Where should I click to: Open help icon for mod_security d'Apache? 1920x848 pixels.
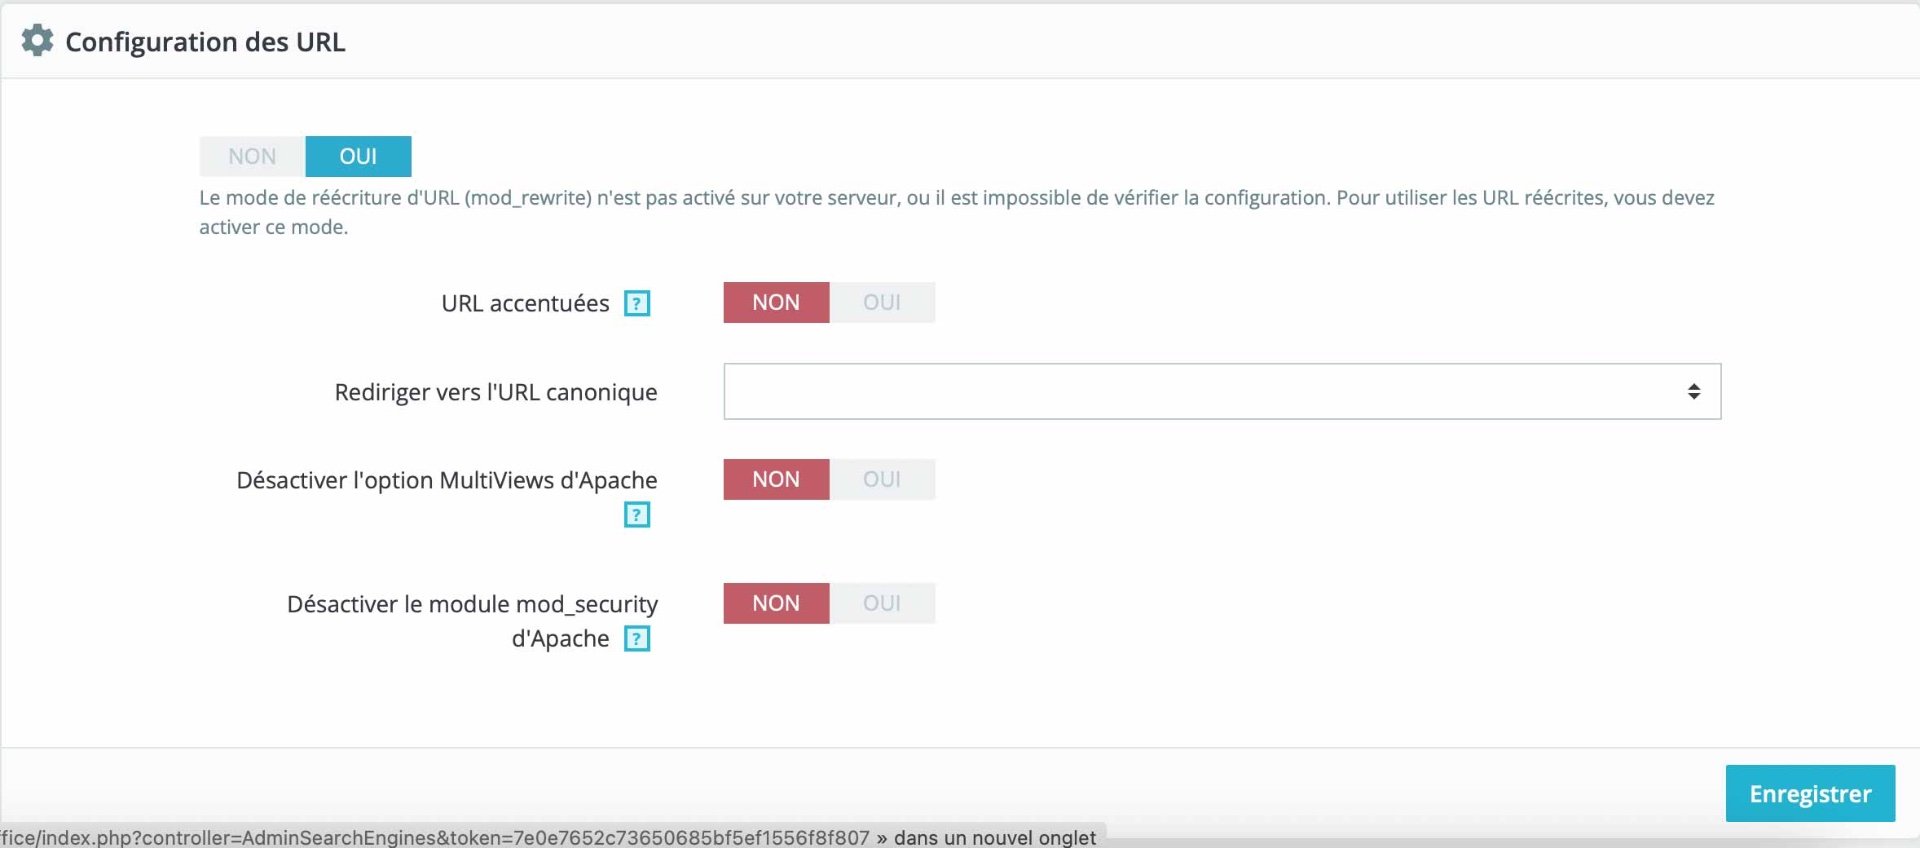pyautogui.click(x=637, y=639)
